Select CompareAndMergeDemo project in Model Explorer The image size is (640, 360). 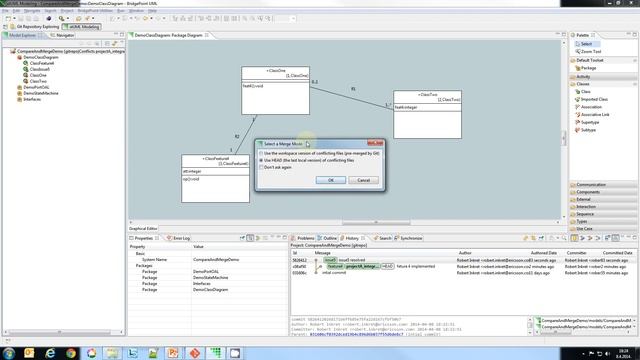67,51
